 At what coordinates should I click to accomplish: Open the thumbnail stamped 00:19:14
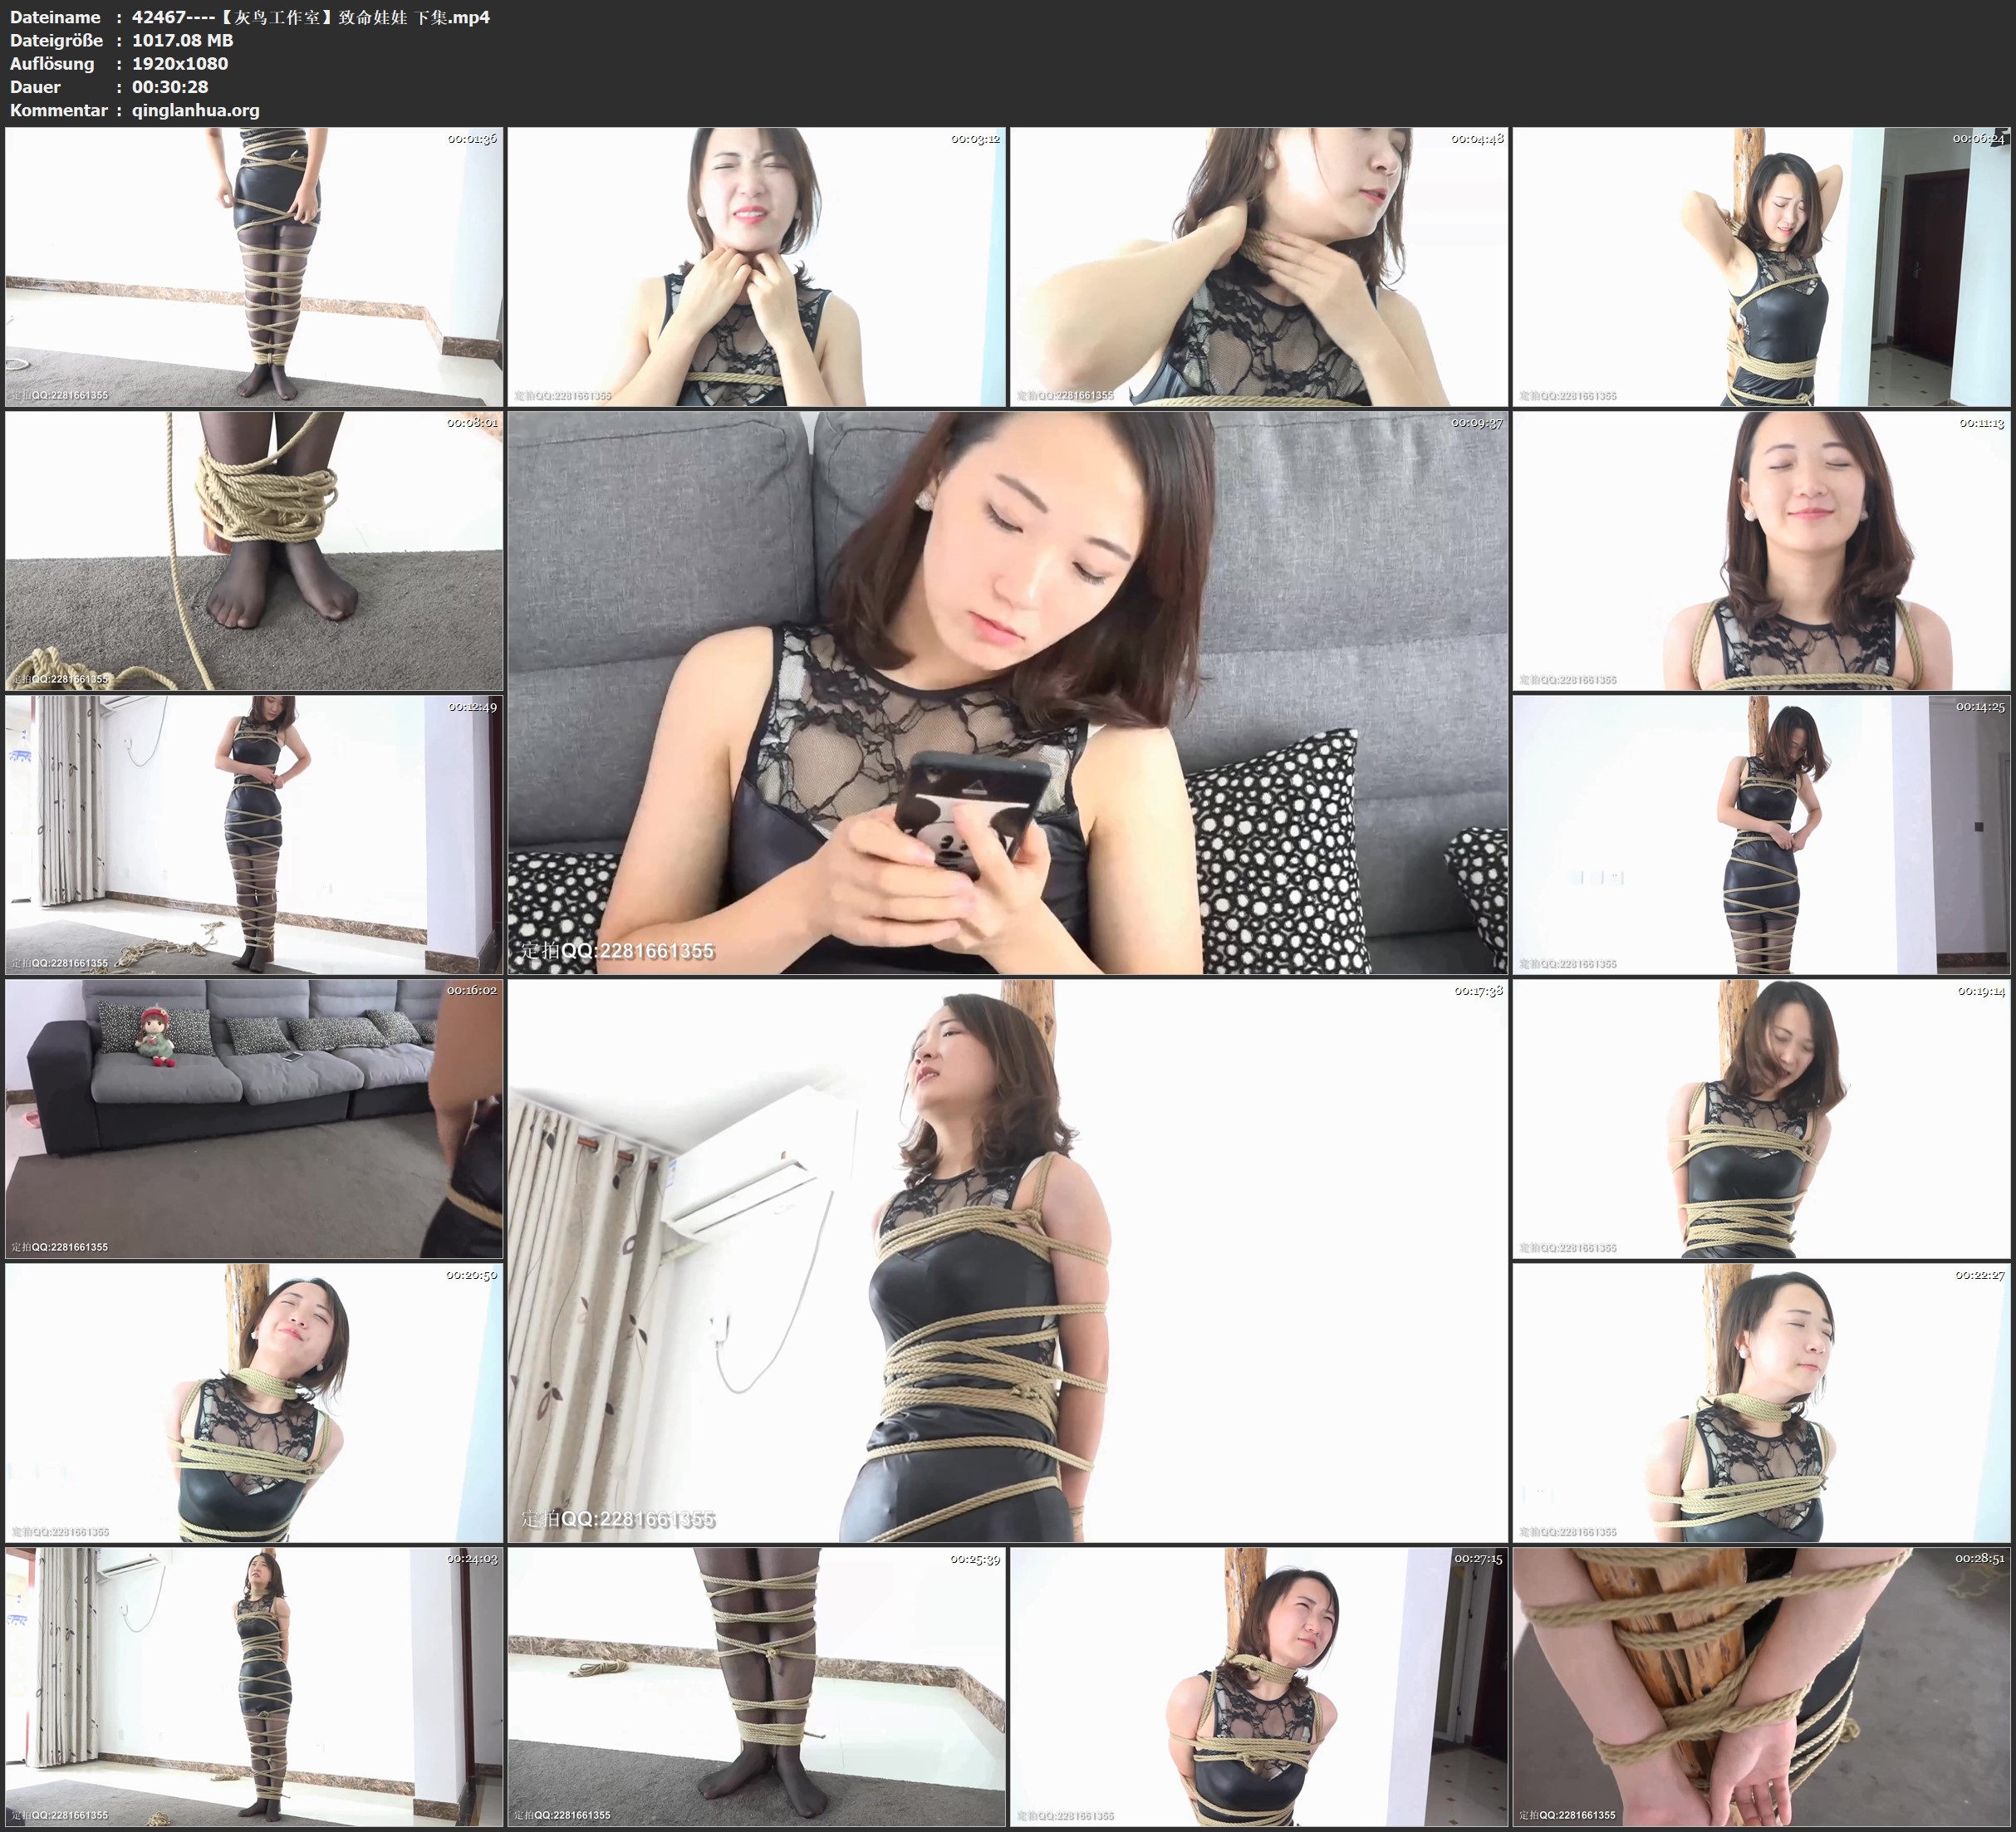(x=1761, y=1119)
